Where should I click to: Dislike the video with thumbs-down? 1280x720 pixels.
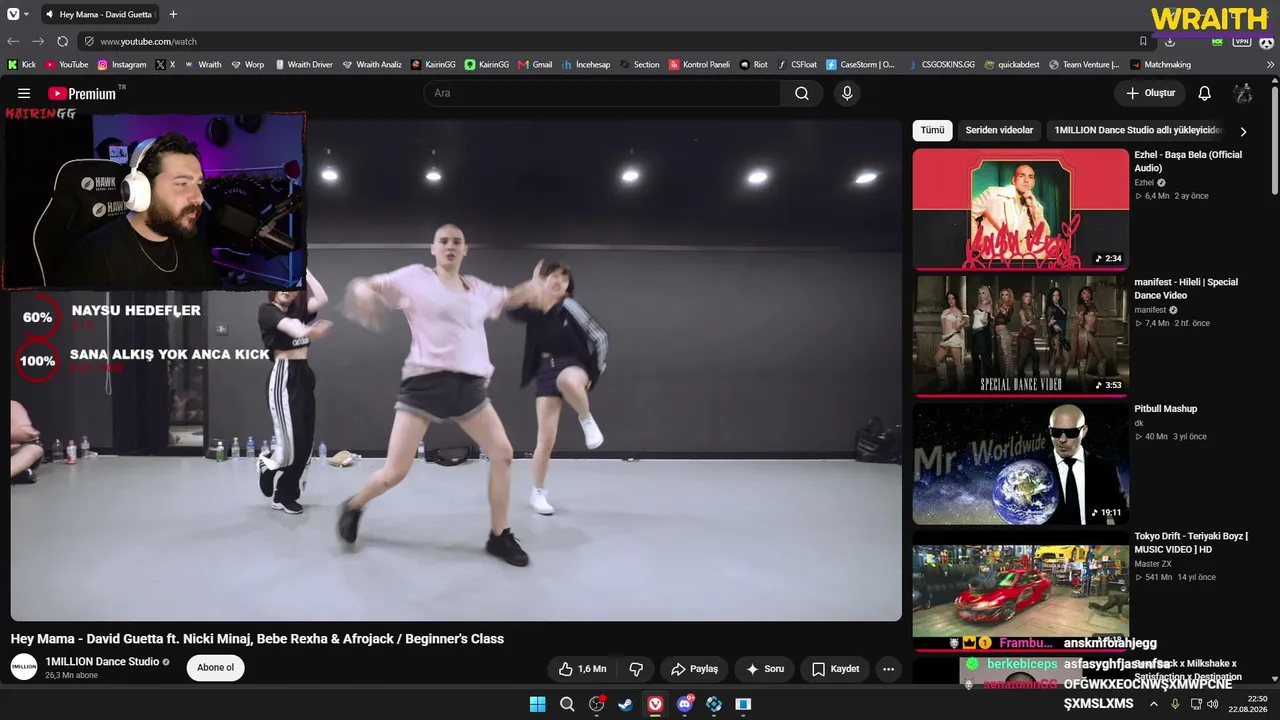pyautogui.click(x=636, y=669)
